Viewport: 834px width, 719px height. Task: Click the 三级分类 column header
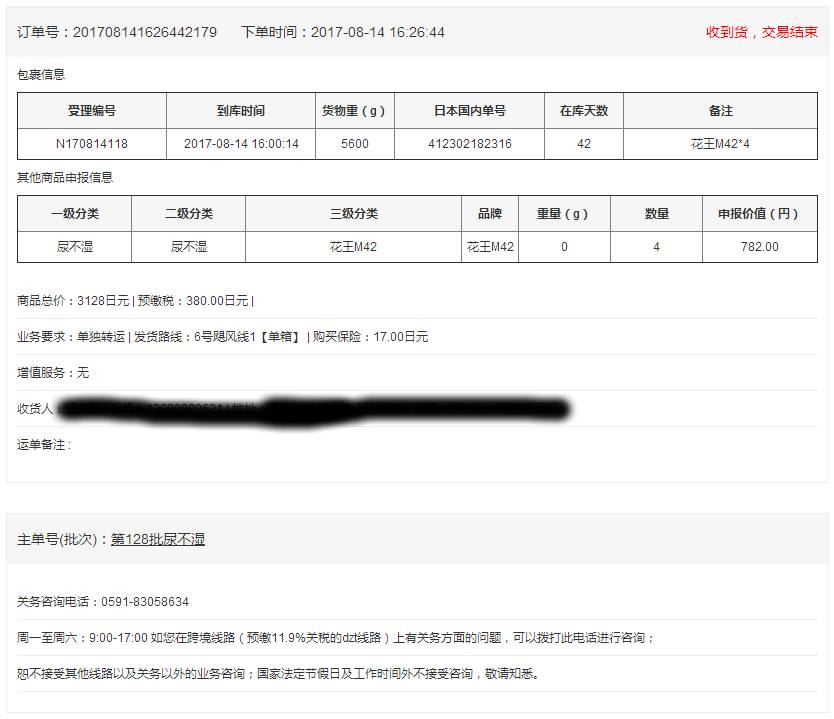[x=353, y=214]
